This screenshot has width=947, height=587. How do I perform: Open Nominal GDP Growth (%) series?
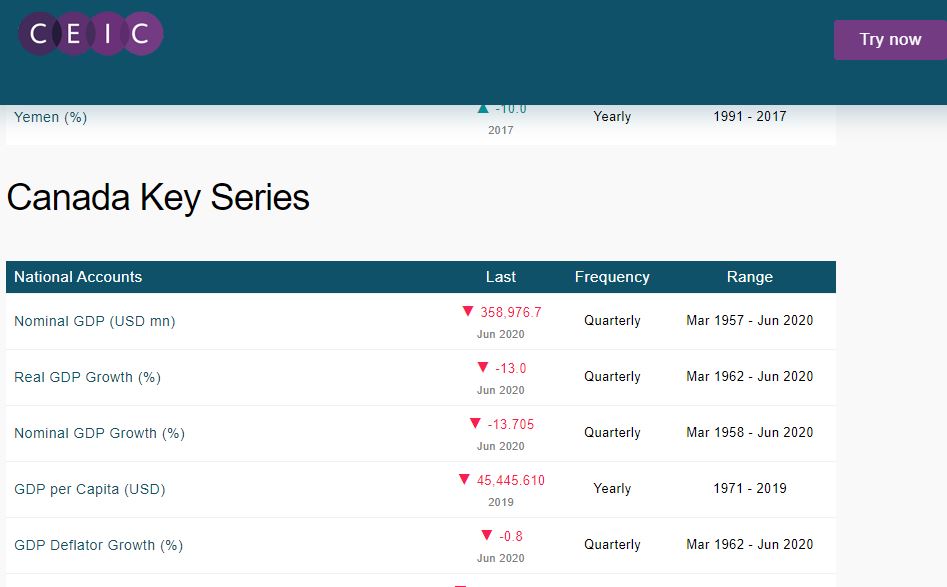tap(99, 433)
